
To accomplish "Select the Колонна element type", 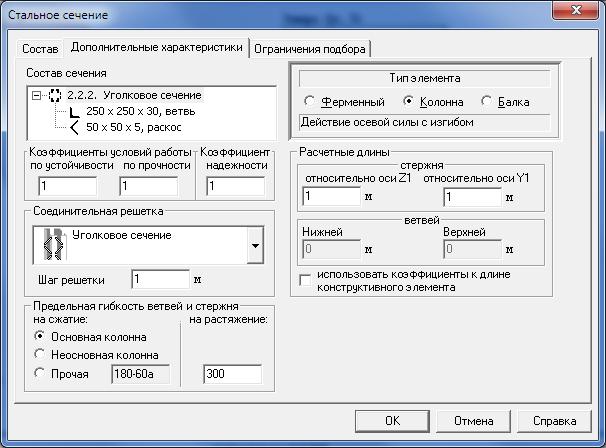I will 408,102.
